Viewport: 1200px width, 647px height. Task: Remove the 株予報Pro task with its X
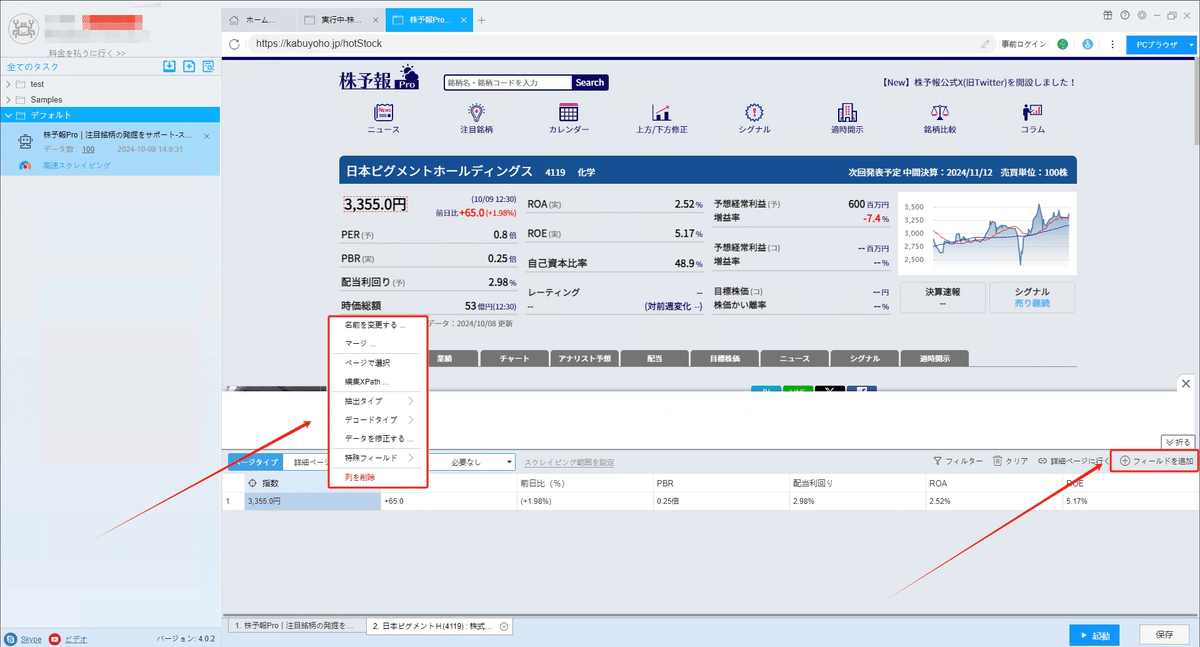coord(207,136)
